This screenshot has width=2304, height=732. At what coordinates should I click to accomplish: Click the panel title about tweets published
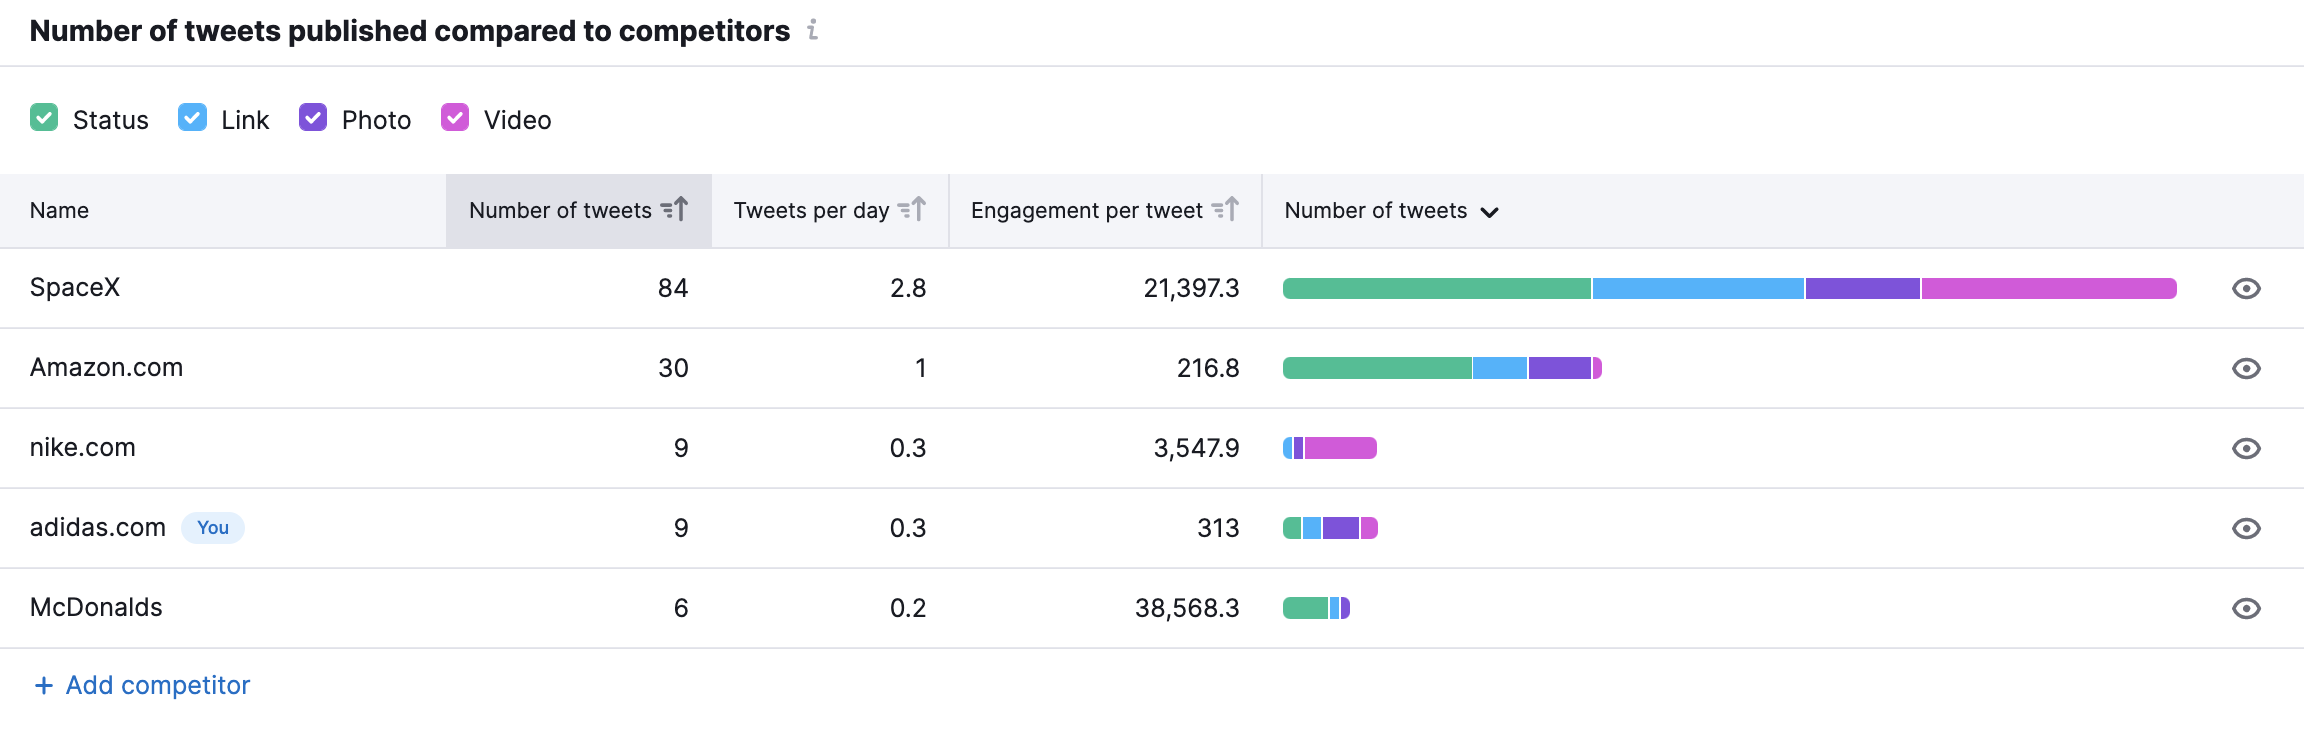[410, 31]
